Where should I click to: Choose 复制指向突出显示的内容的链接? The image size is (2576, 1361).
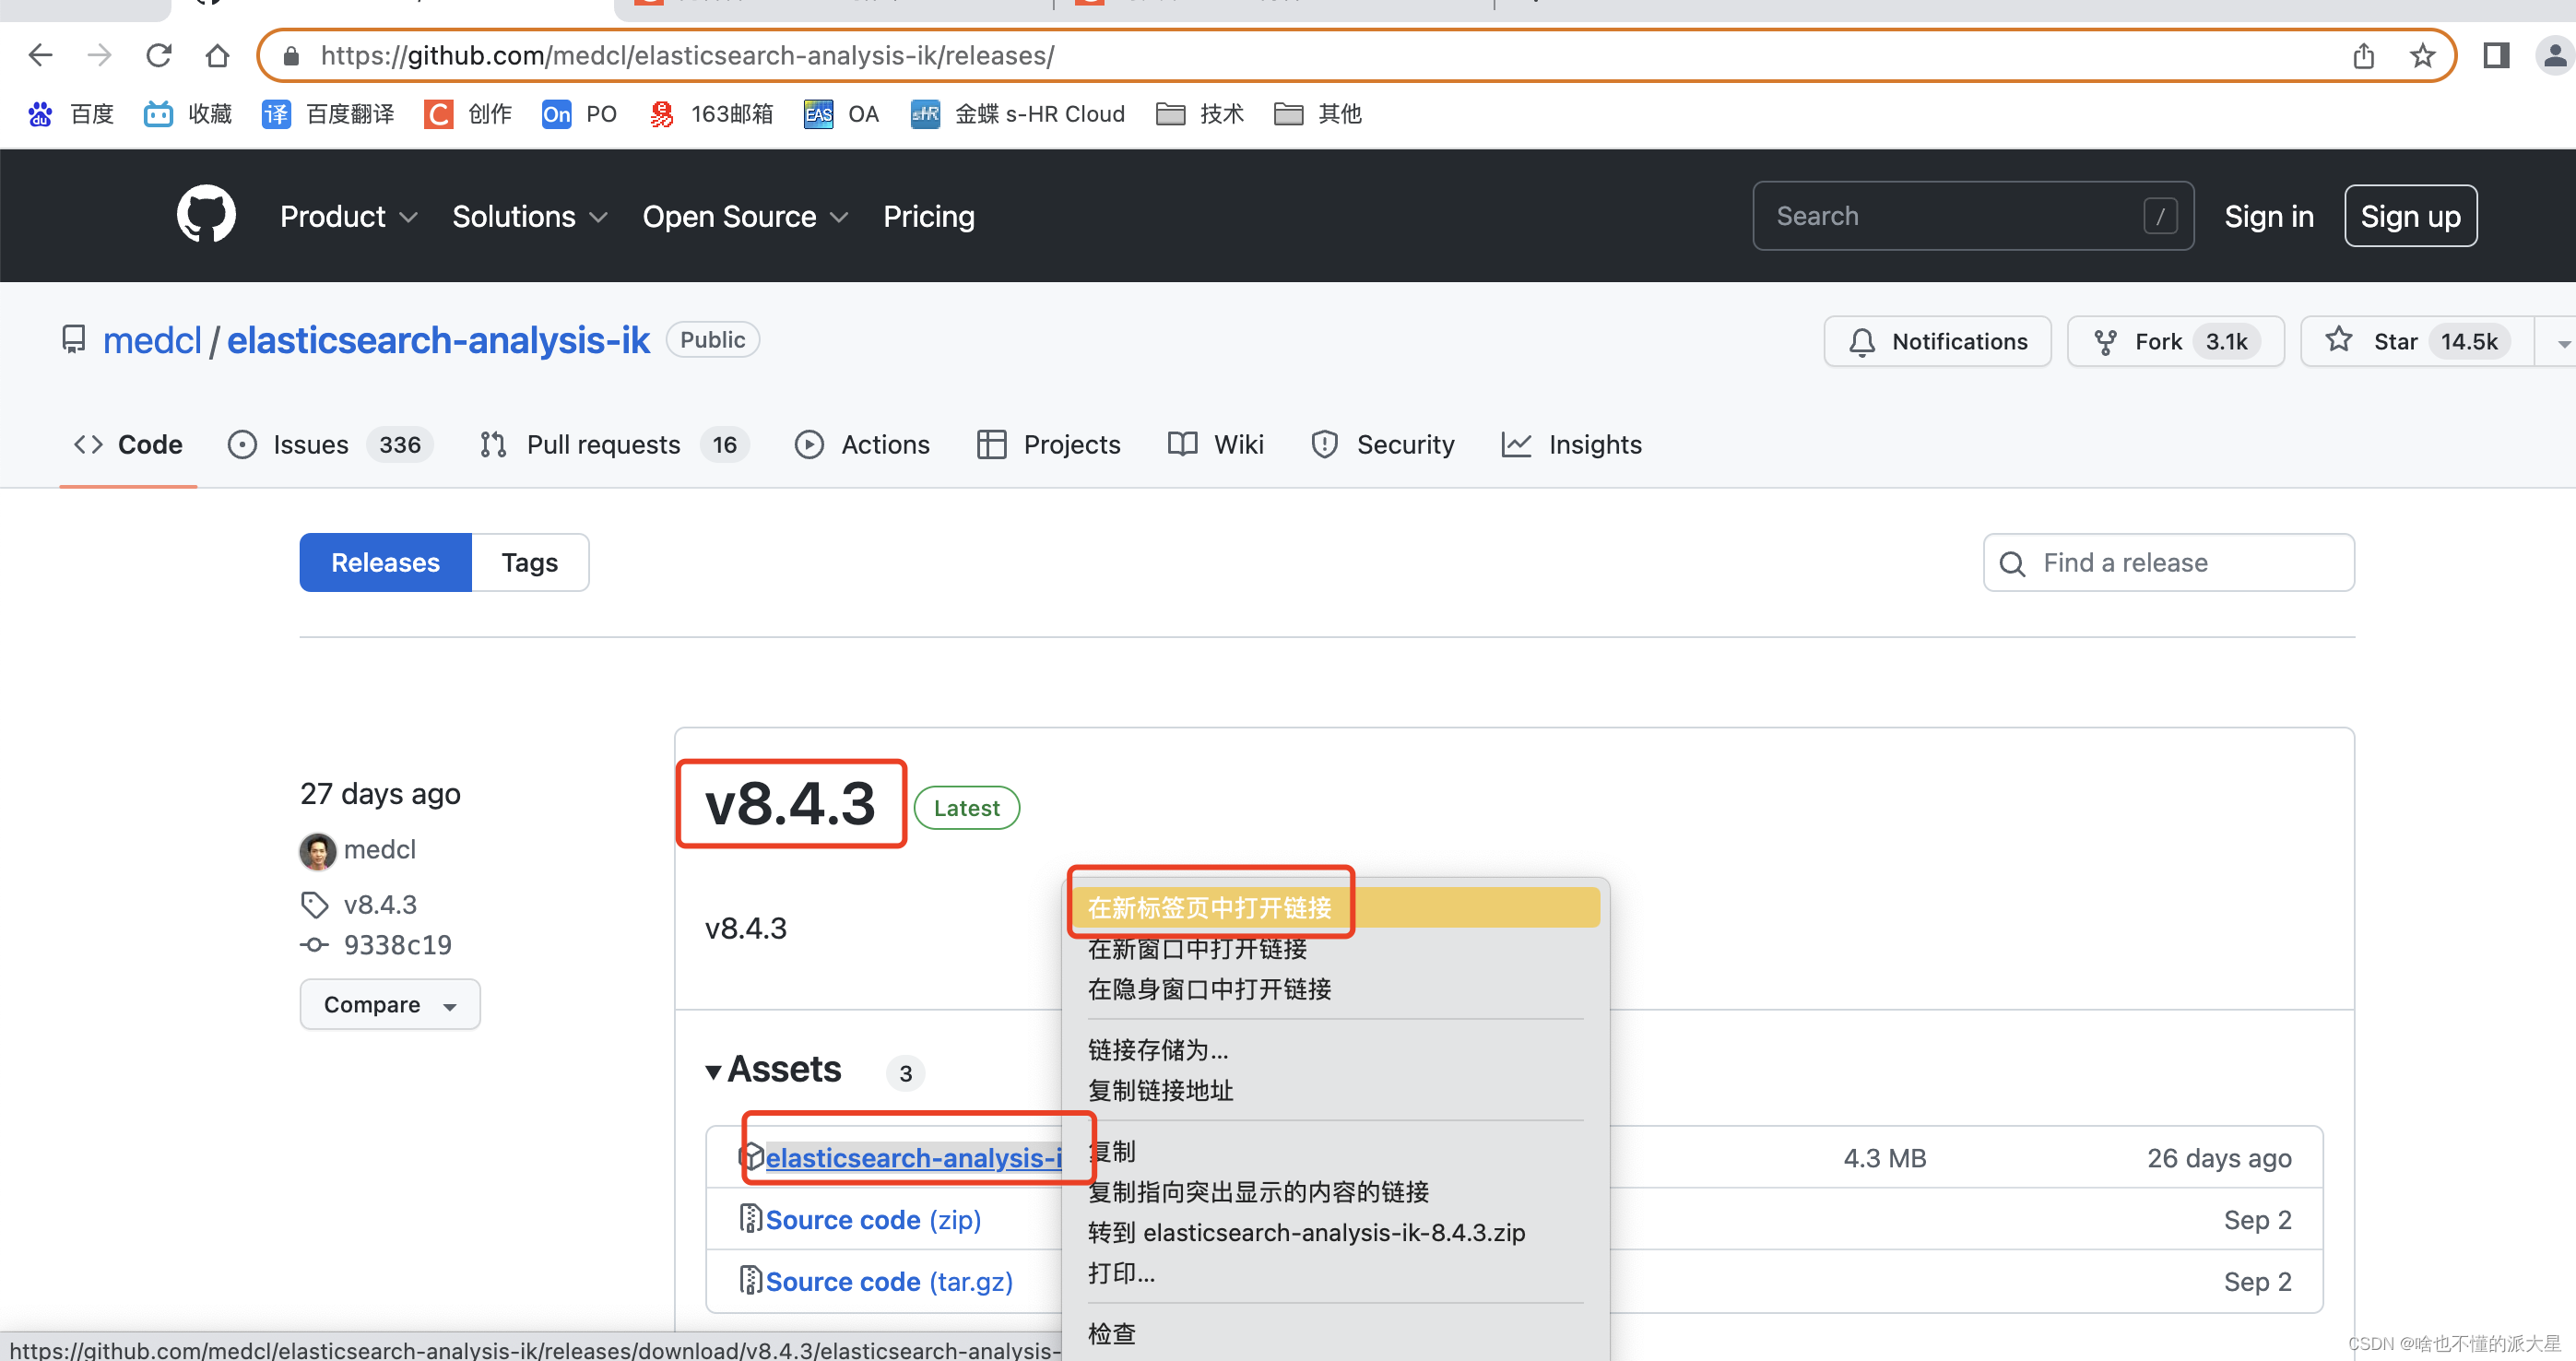click(x=1335, y=1192)
